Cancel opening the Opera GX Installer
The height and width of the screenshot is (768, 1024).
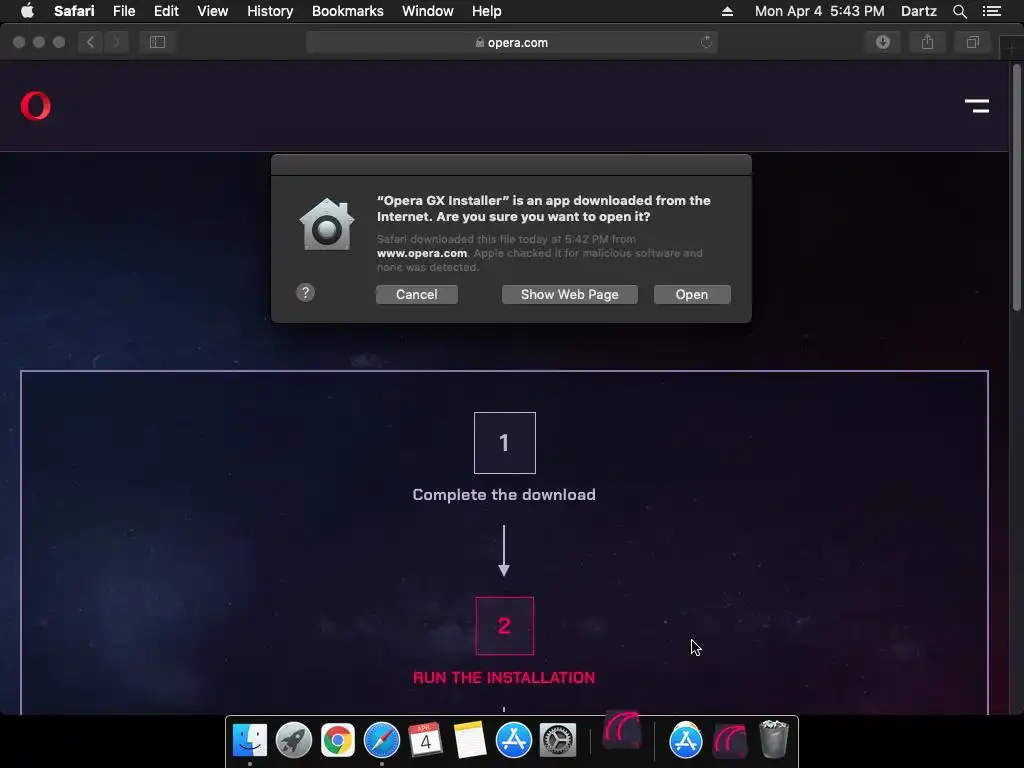(x=417, y=295)
